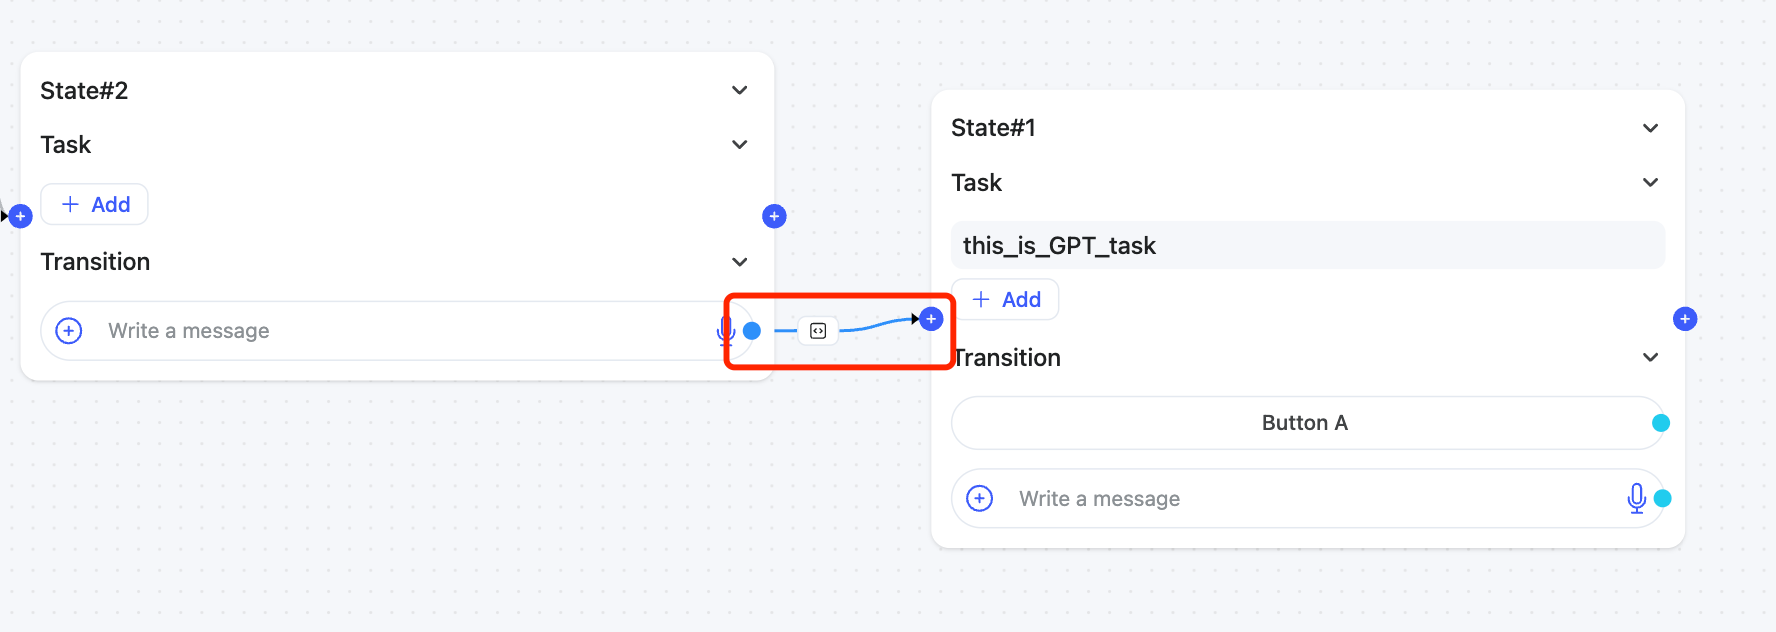Collapse the Transition section in State#1
The image size is (1776, 632).
tap(1651, 357)
